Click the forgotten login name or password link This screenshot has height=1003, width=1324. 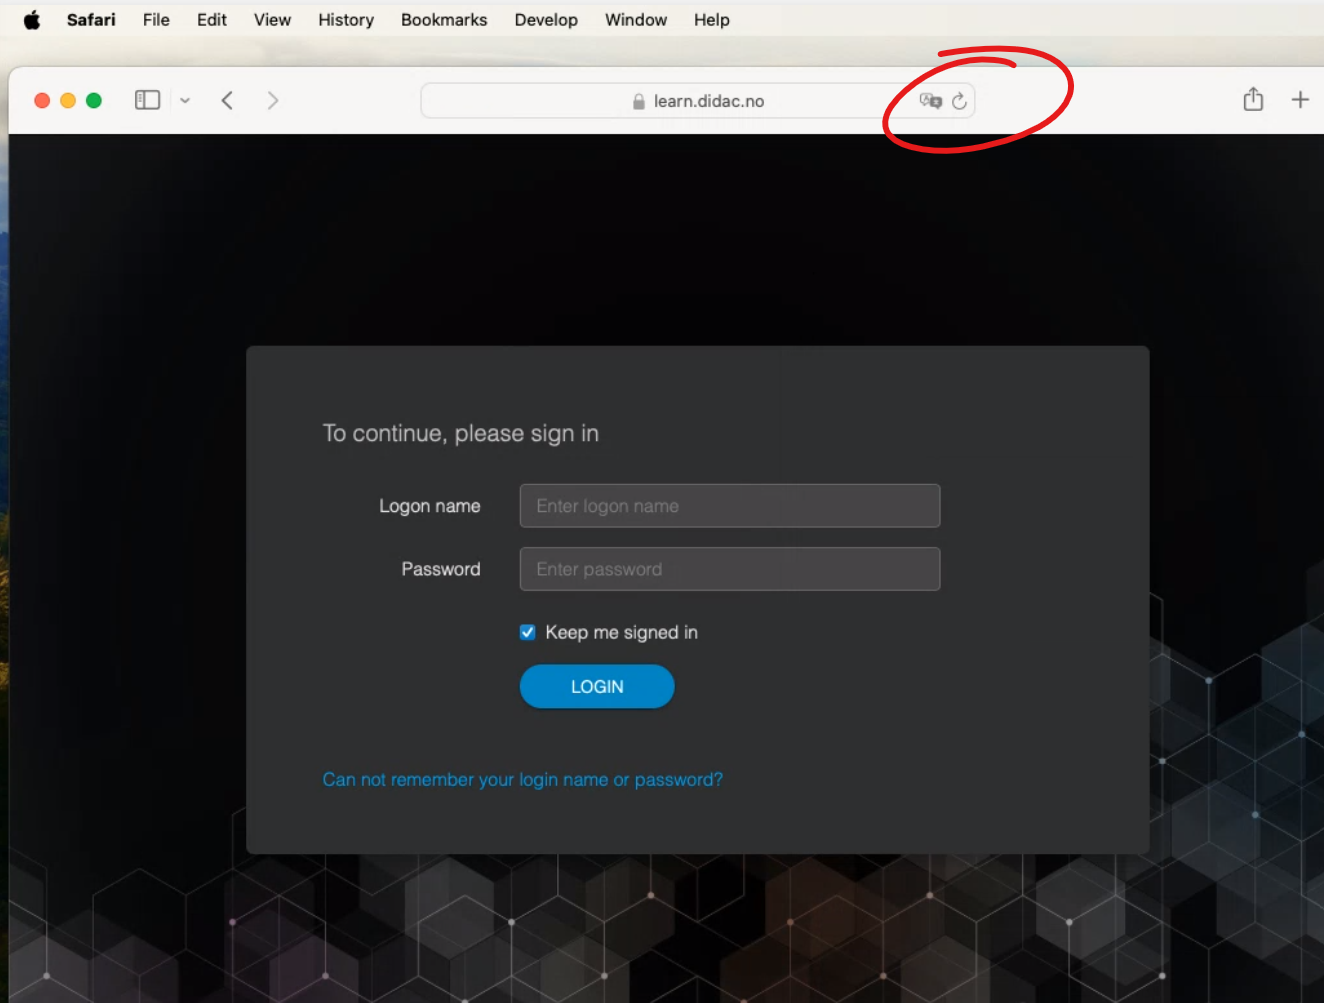[x=523, y=779]
